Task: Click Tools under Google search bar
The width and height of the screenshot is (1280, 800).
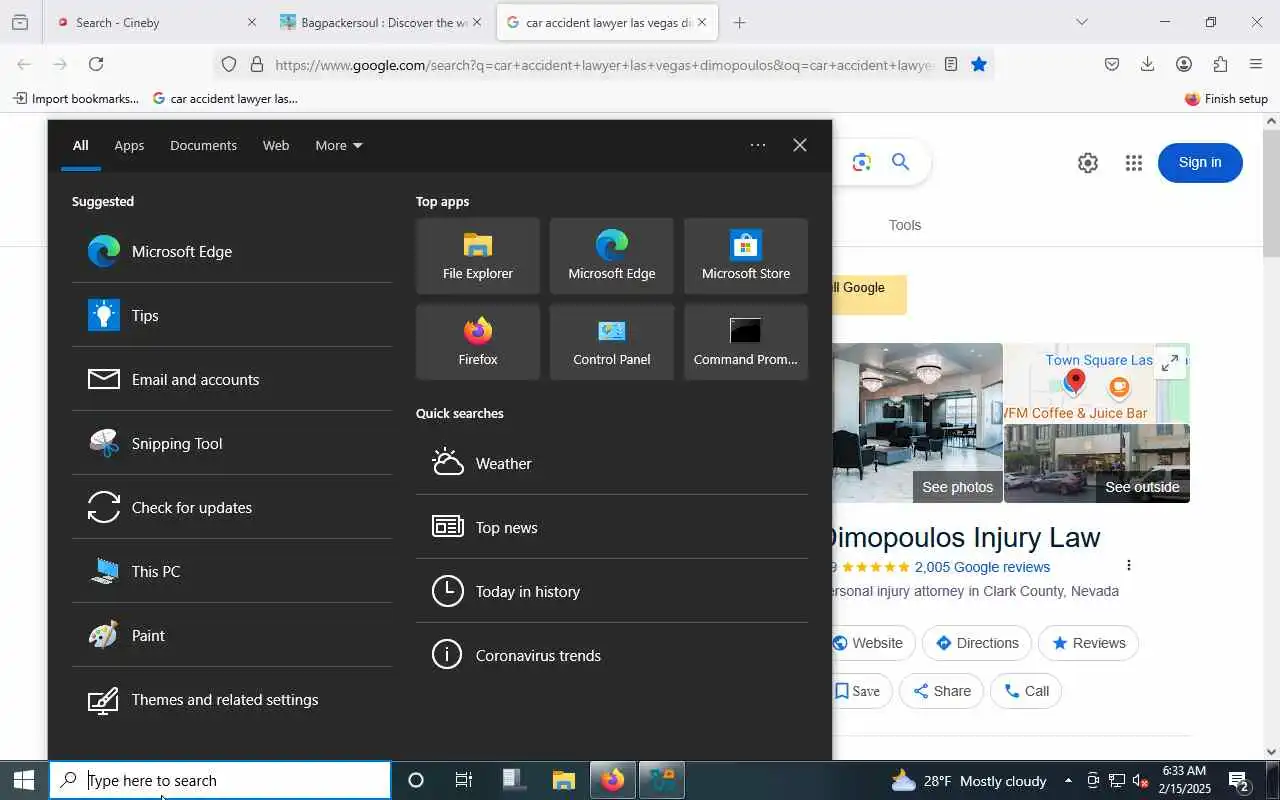Action: pyautogui.click(x=905, y=225)
